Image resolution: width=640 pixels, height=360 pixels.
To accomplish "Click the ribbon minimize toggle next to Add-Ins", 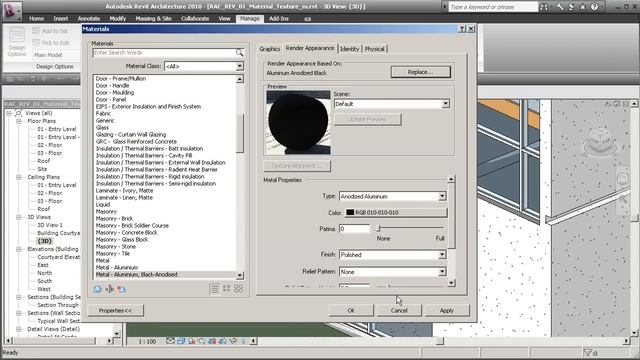I will pyautogui.click(x=308, y=19).
